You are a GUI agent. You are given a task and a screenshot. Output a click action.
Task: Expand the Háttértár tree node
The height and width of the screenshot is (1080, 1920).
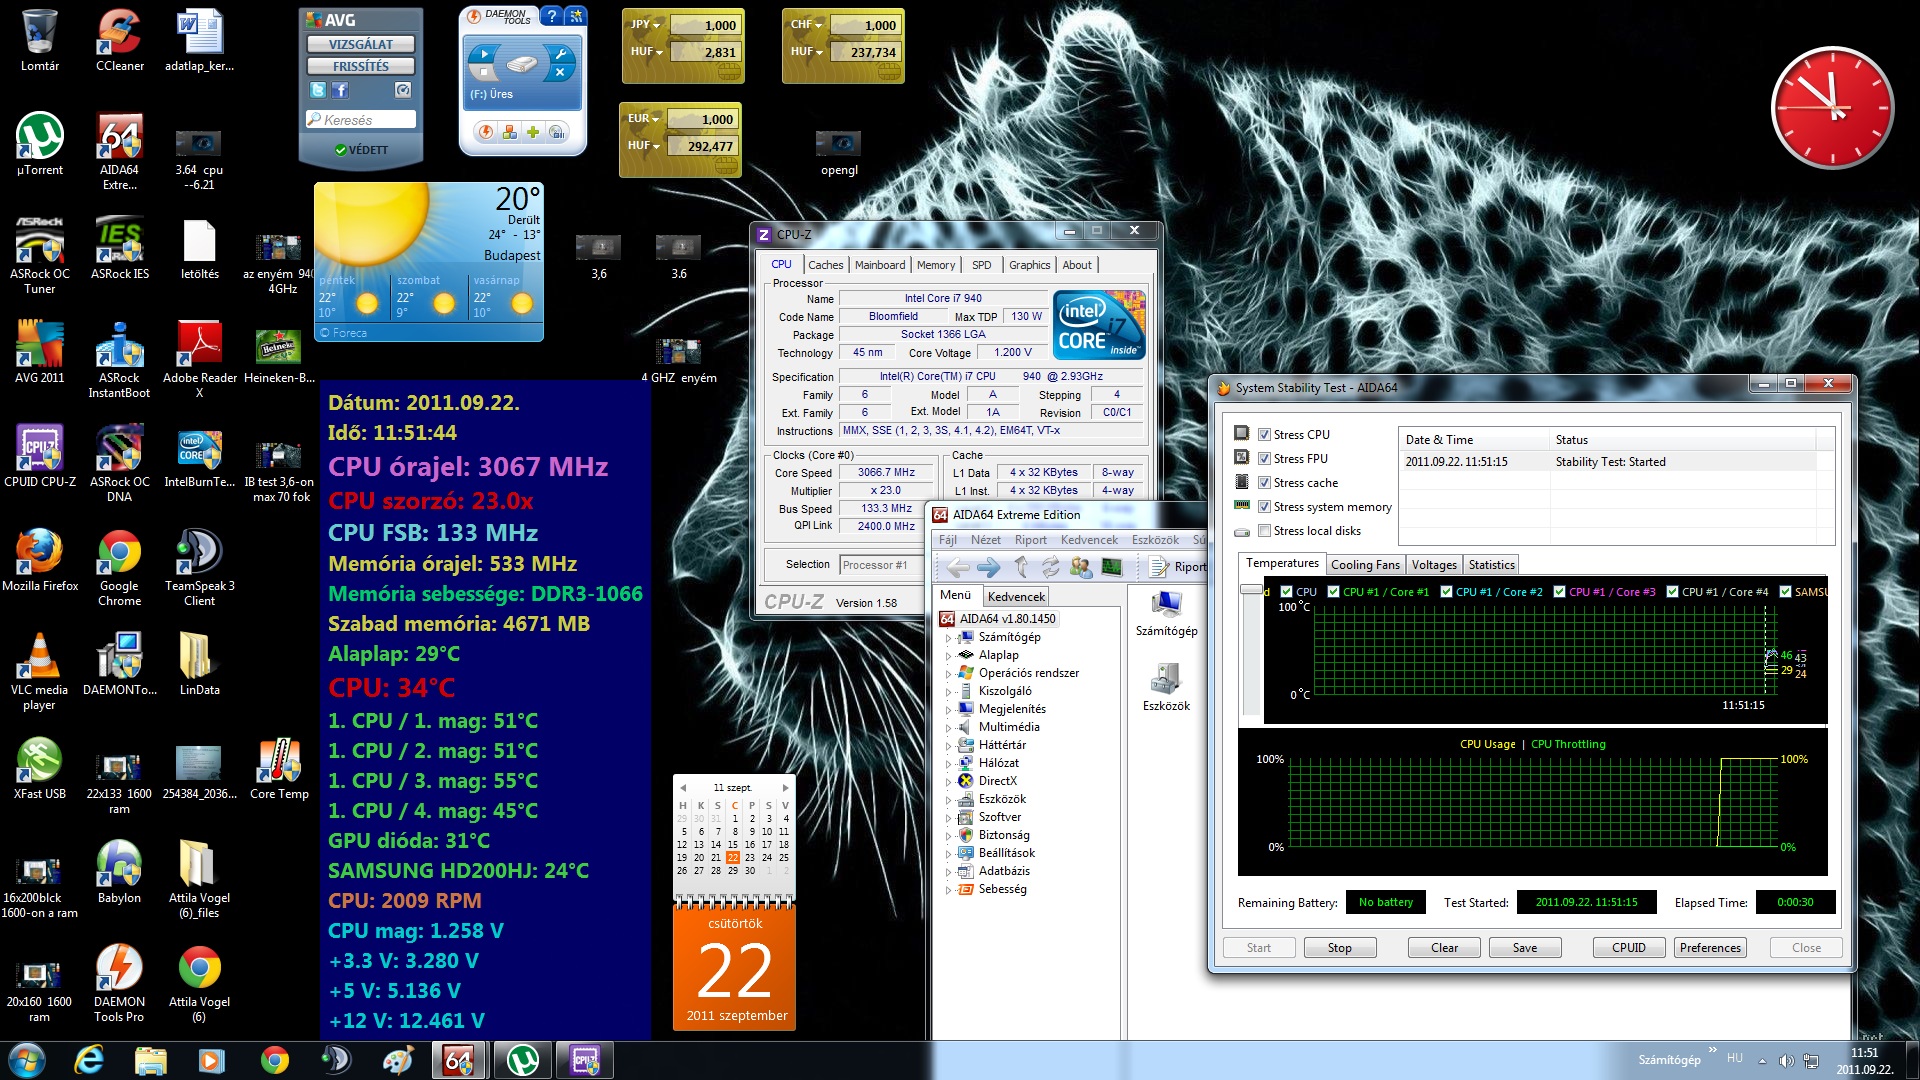948,745
